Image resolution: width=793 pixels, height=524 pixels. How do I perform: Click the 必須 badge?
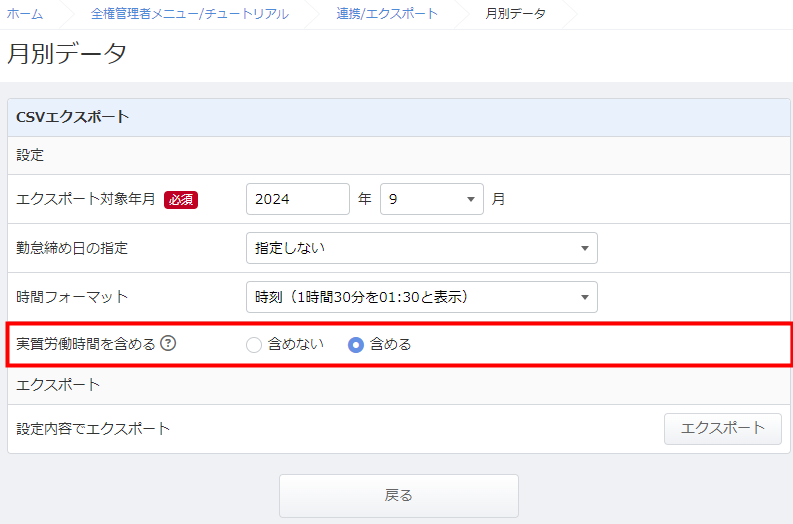181,200
